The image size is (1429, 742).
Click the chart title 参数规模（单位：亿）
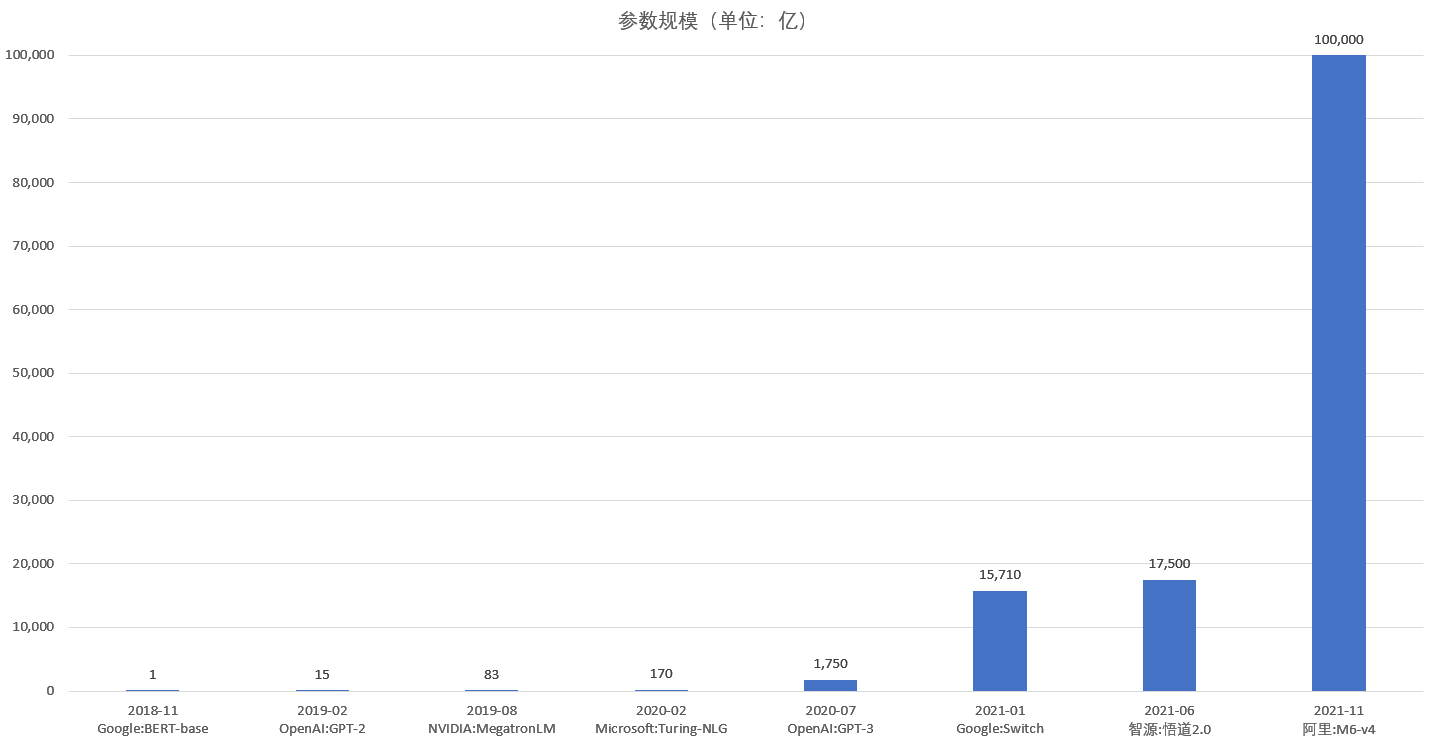pyautogui.click(x=713, y=21)
